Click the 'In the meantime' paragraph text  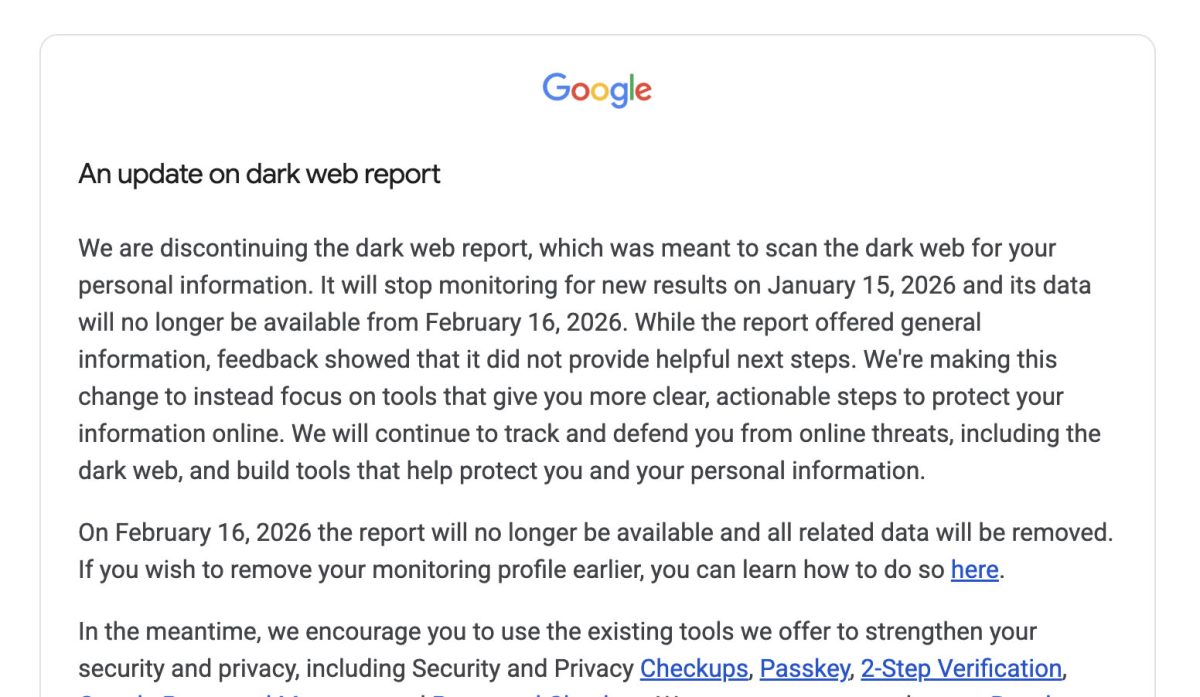point(160,632)
